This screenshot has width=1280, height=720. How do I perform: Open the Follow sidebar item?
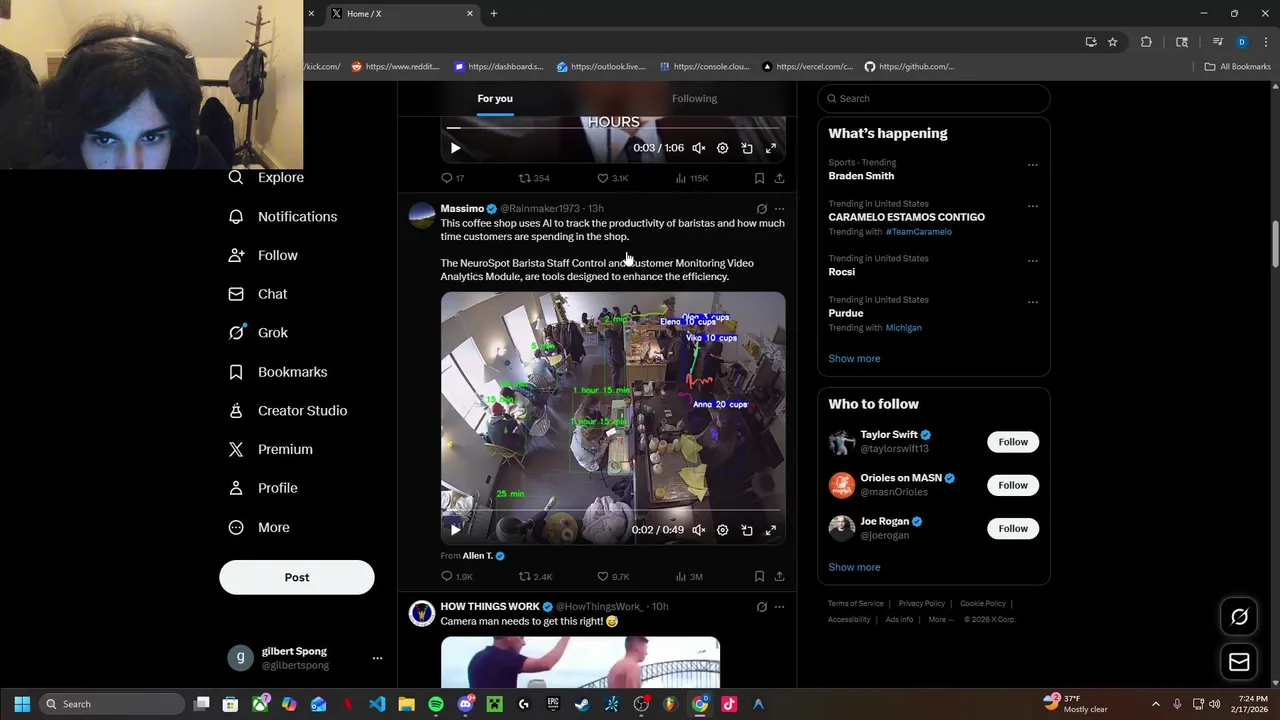point(263,255)
